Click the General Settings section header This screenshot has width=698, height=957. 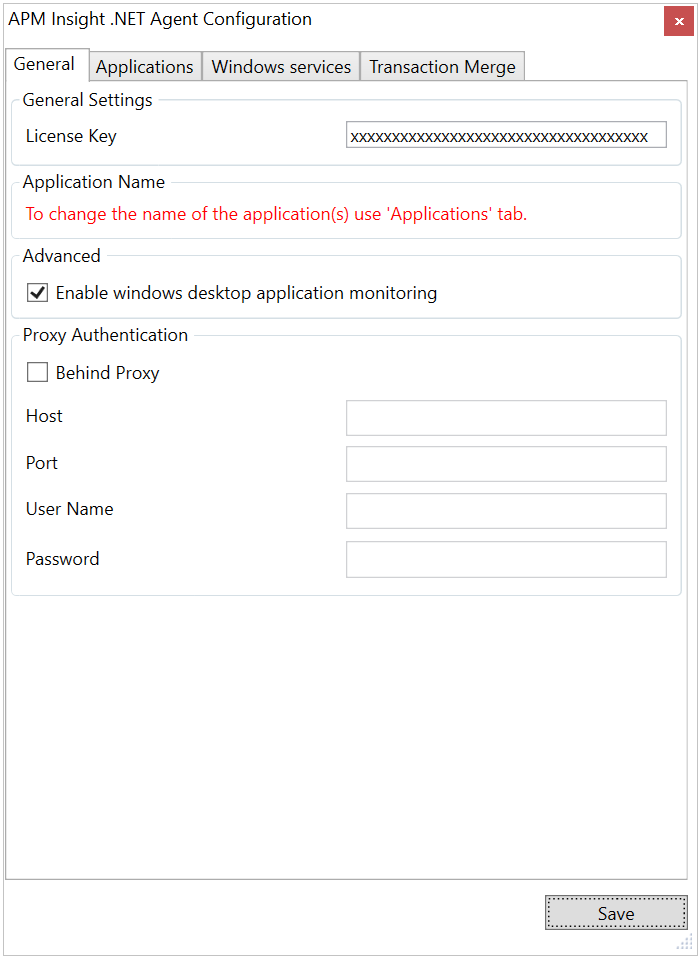tap(87, 100)
